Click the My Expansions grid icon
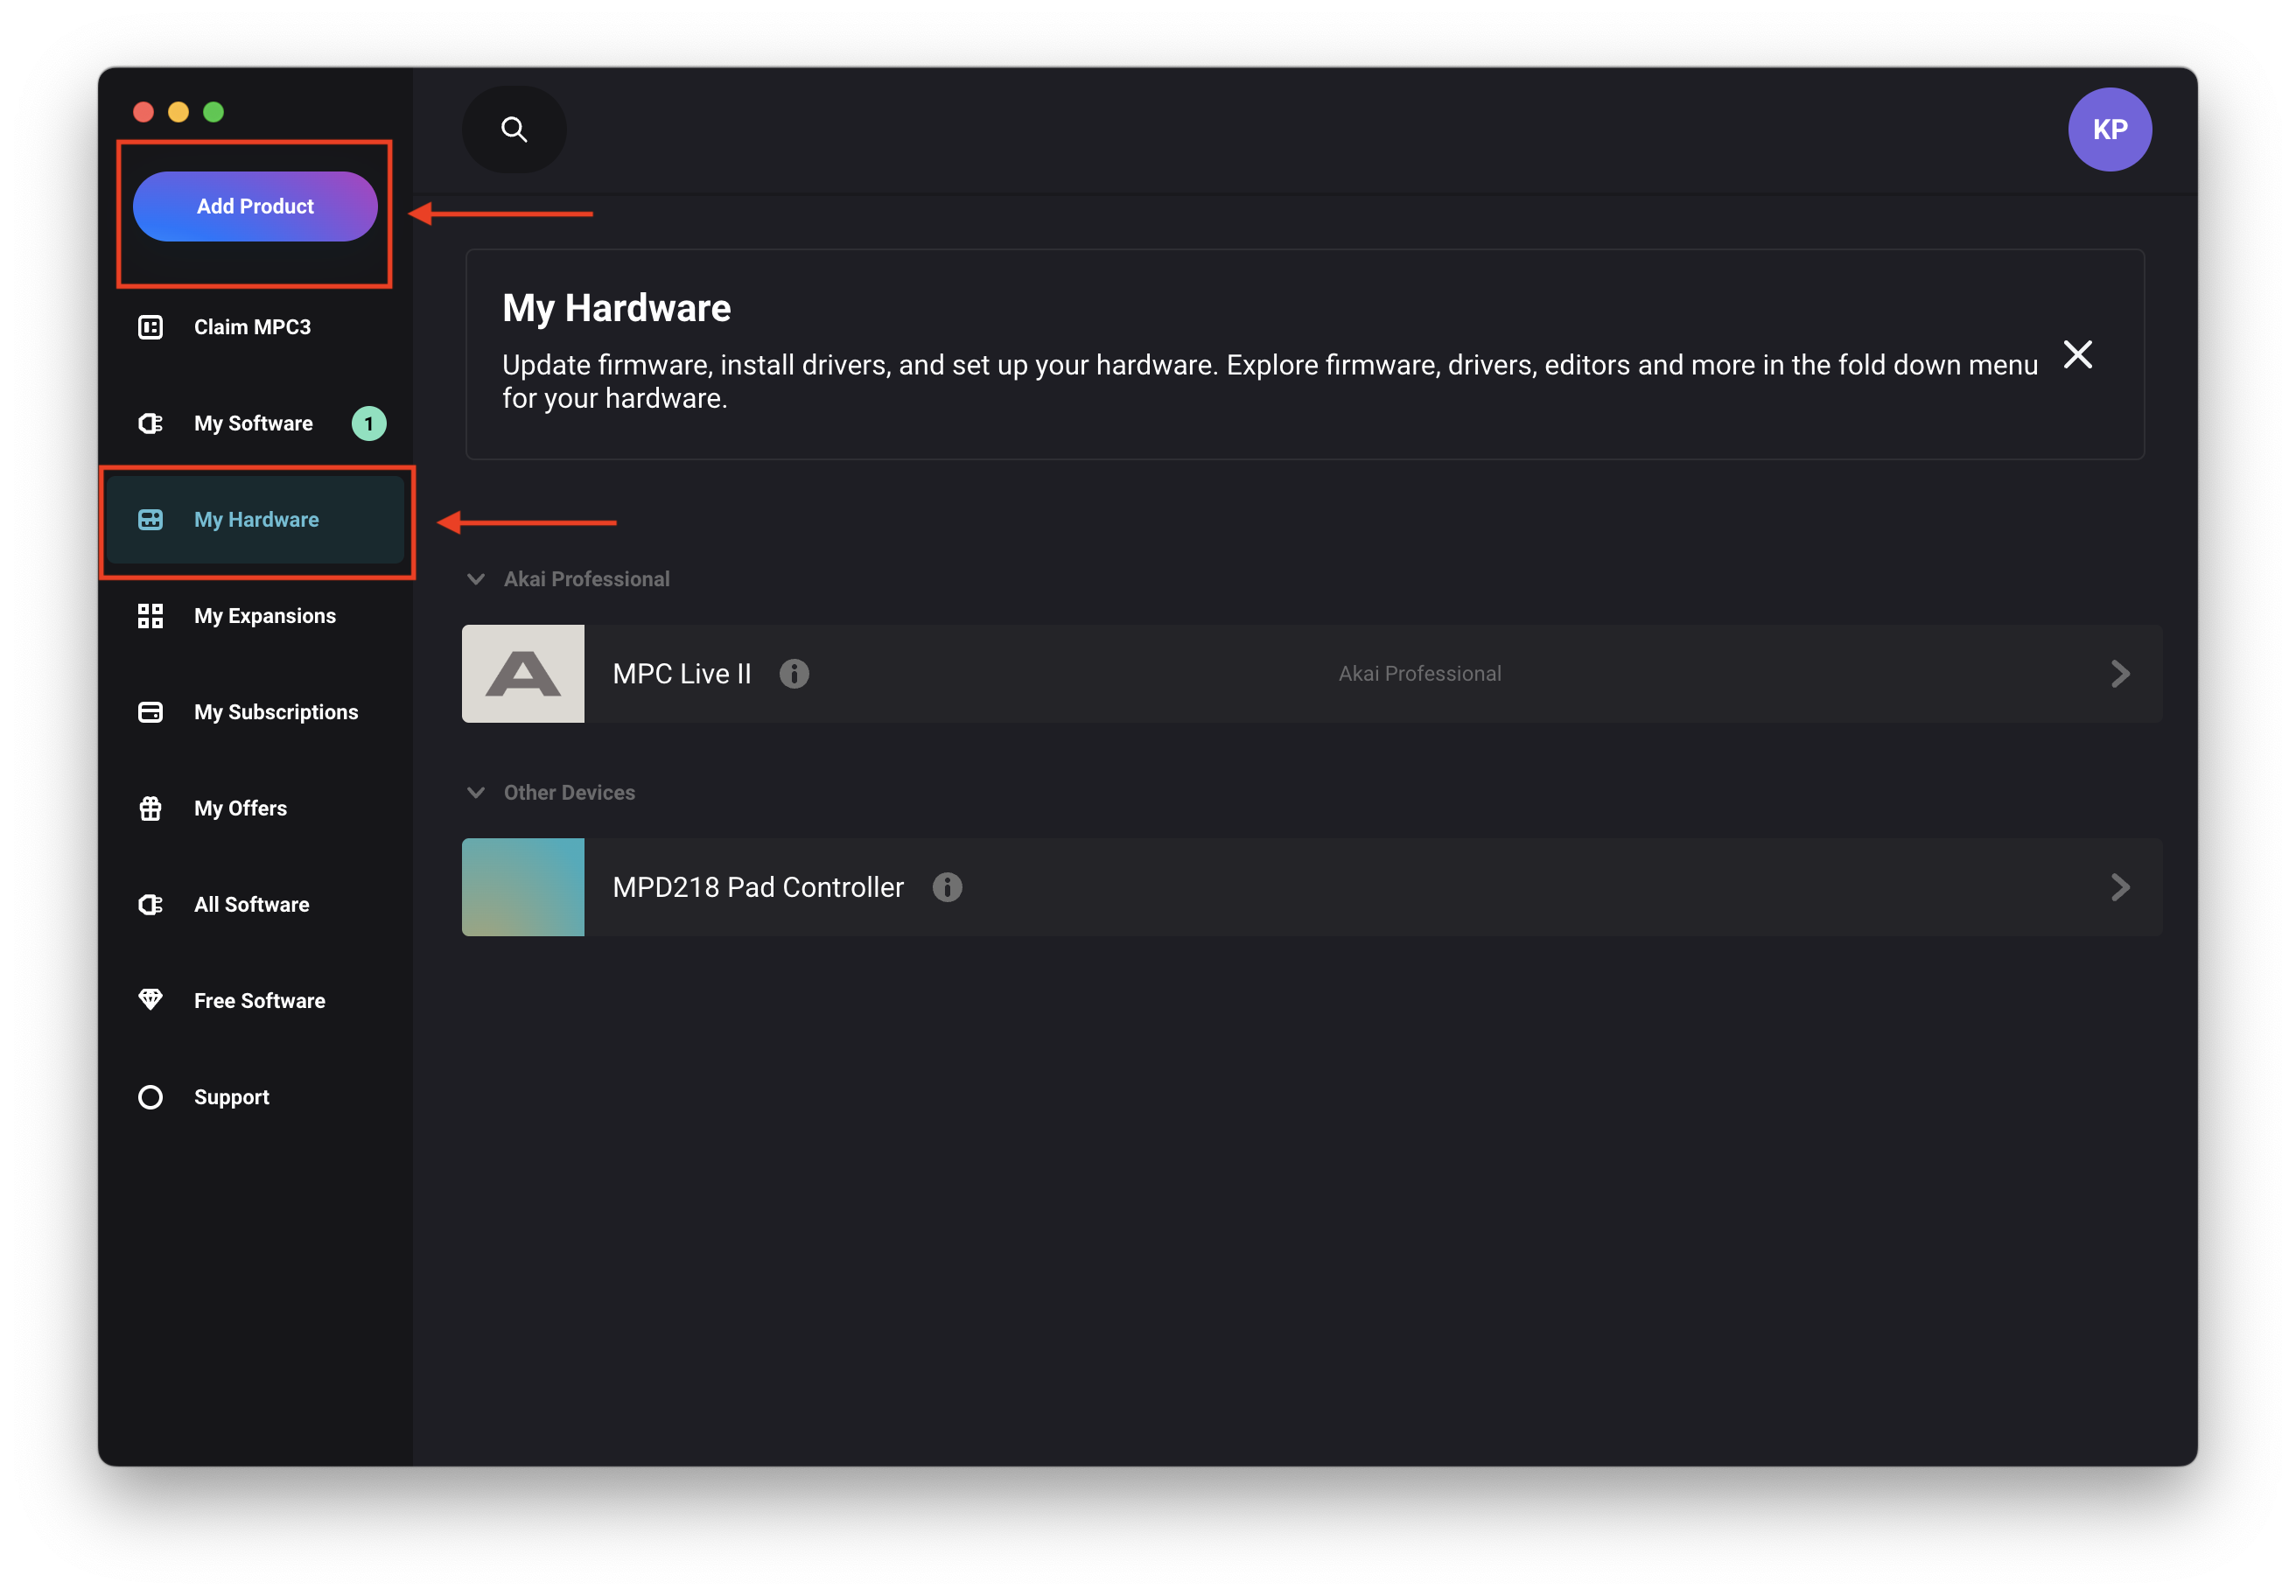 tap(150, 616)
